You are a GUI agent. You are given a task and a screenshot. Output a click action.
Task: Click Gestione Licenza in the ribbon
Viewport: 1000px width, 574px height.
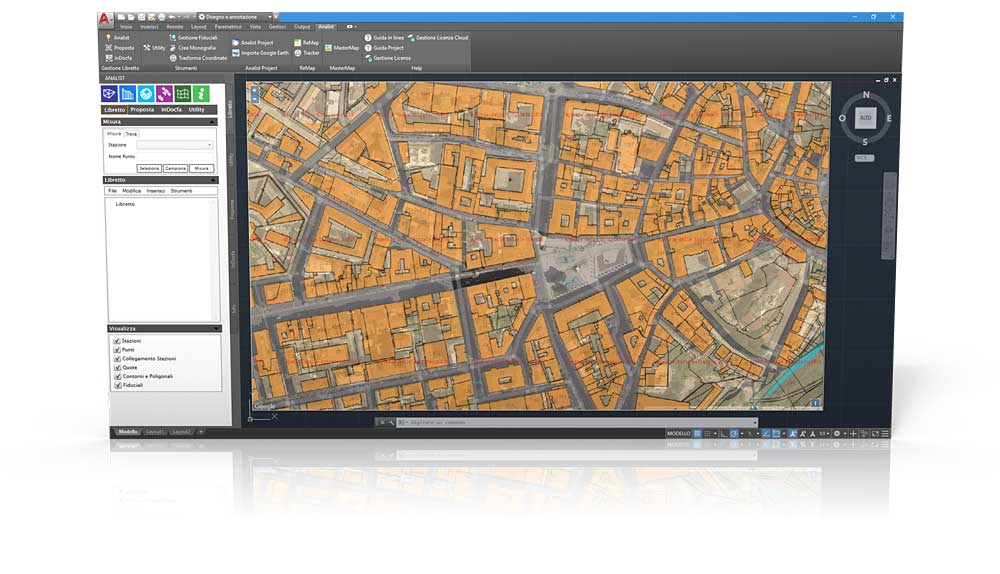tap(388, 58)
